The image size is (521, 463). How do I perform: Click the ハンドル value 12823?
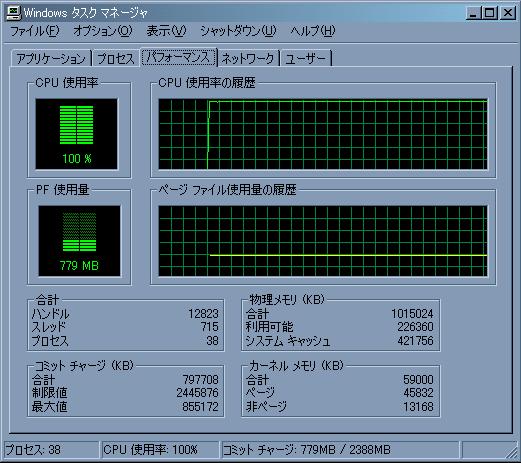203,314
